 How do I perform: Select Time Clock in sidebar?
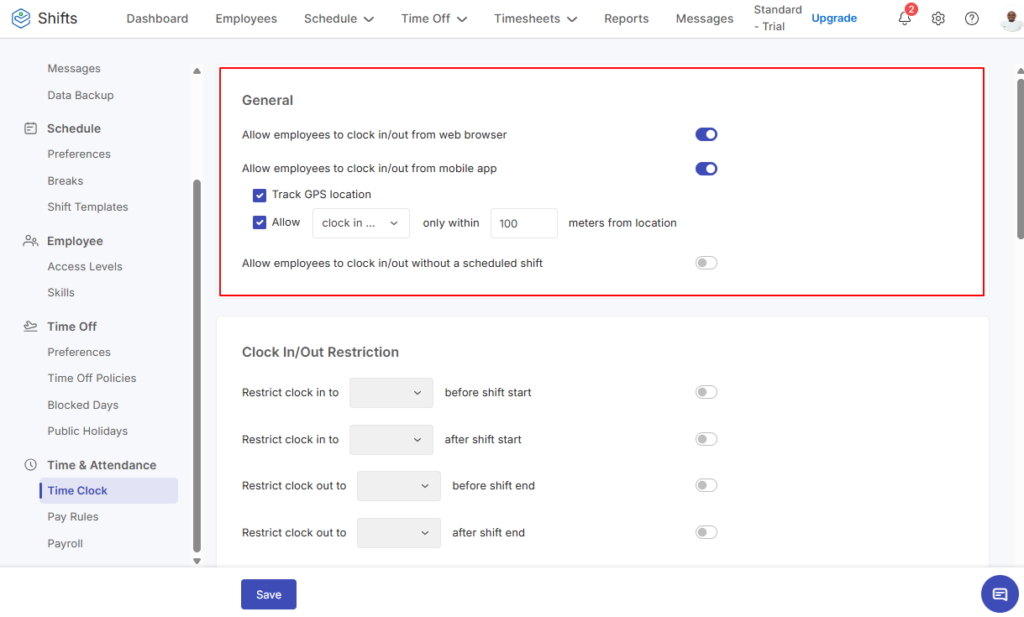(x=108, y=490)
